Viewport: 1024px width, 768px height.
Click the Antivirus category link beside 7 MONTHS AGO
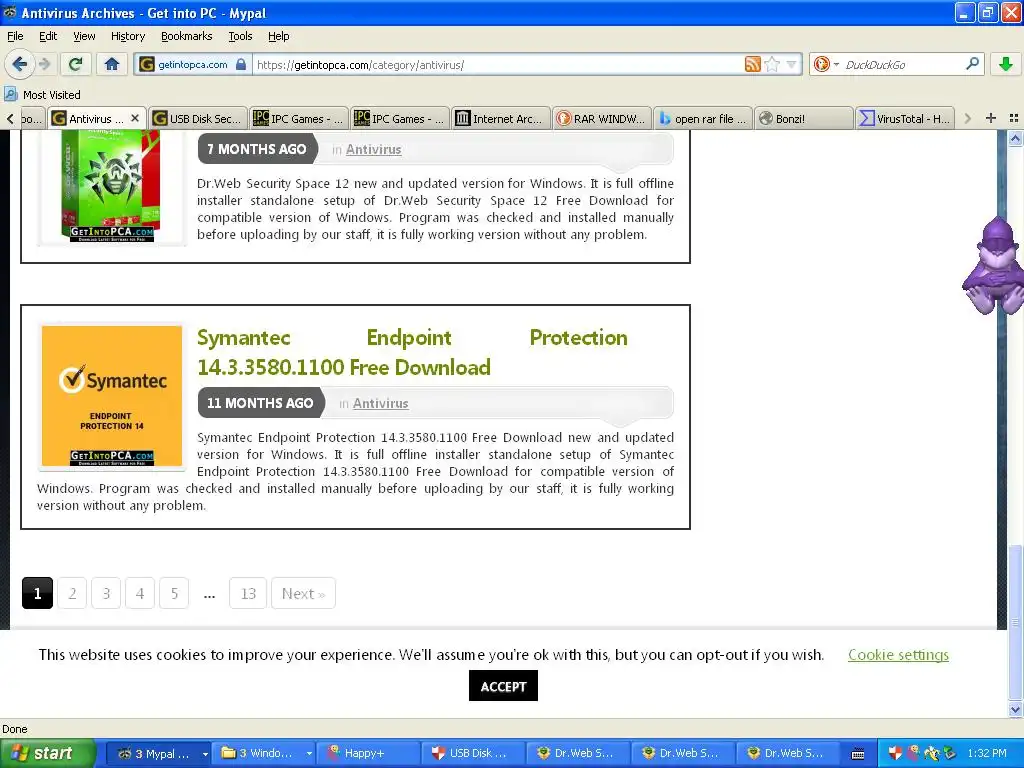[374, 149]
